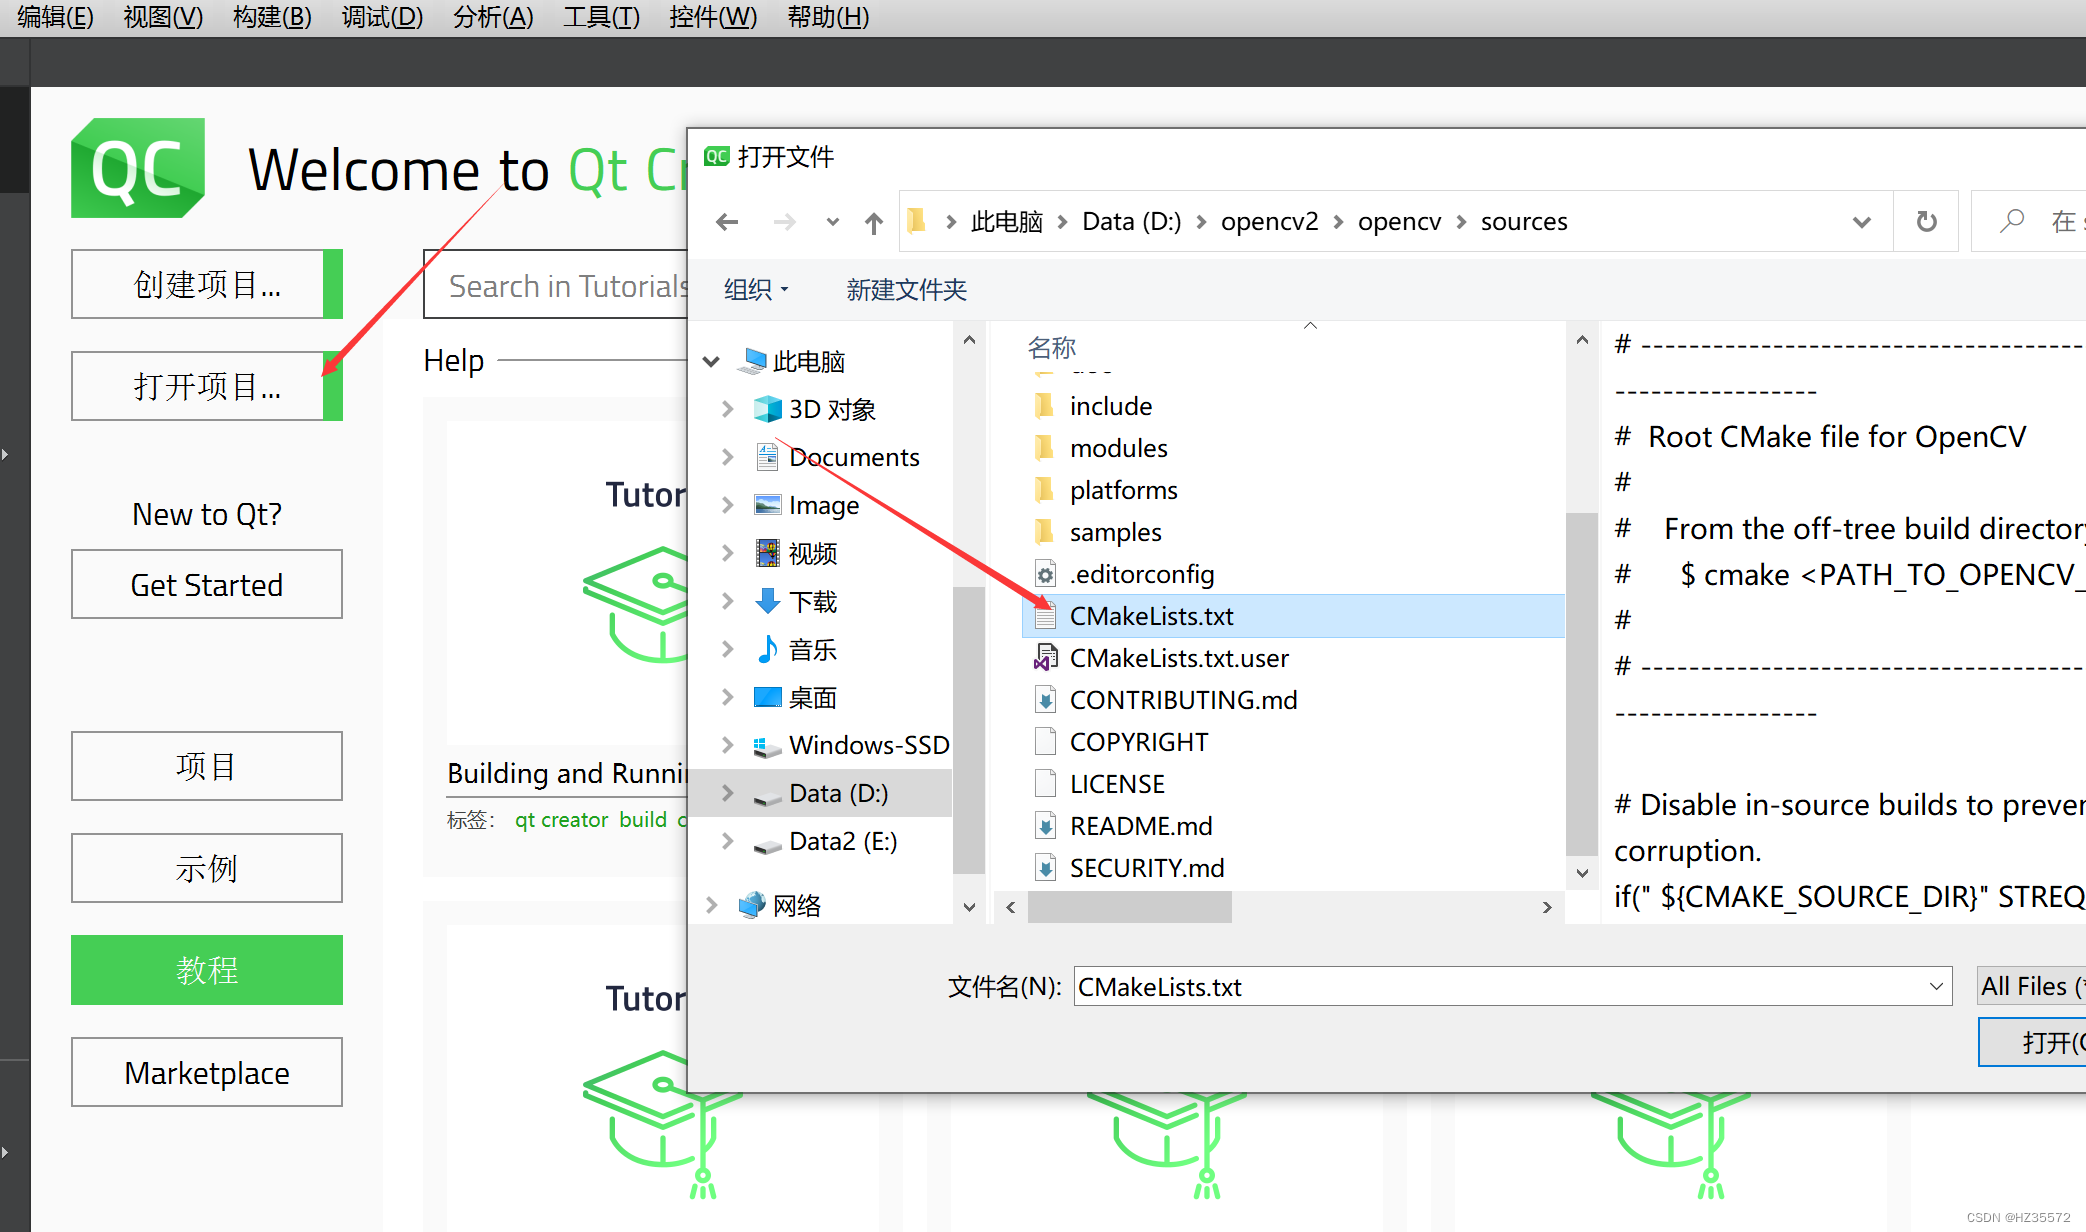Open recent locations dropdown arrow
The height and width of the screenshot is (1232, 2086).
tap(832, 222)
